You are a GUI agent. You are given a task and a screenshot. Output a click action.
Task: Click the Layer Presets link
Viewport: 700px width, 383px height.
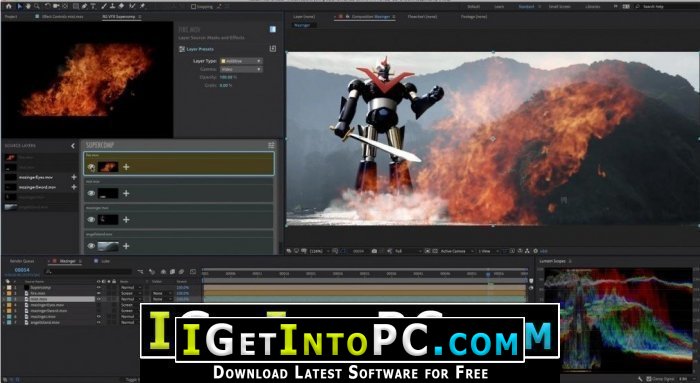click(200, 49)
